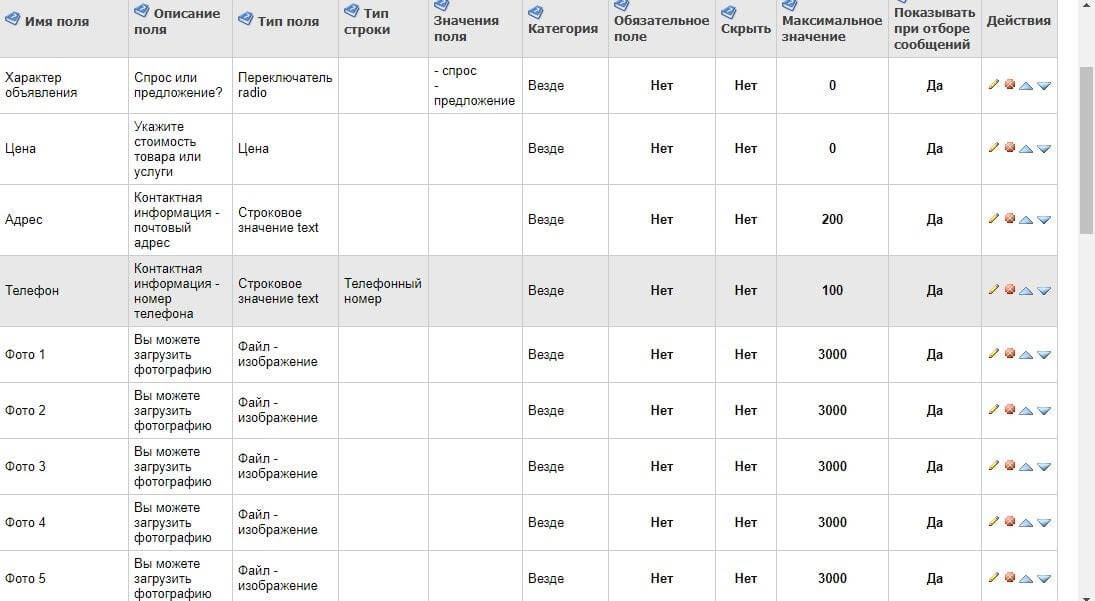Screen dimensions: 1095x601
Task: Edit the Фото 1 field
Action: 994,354
